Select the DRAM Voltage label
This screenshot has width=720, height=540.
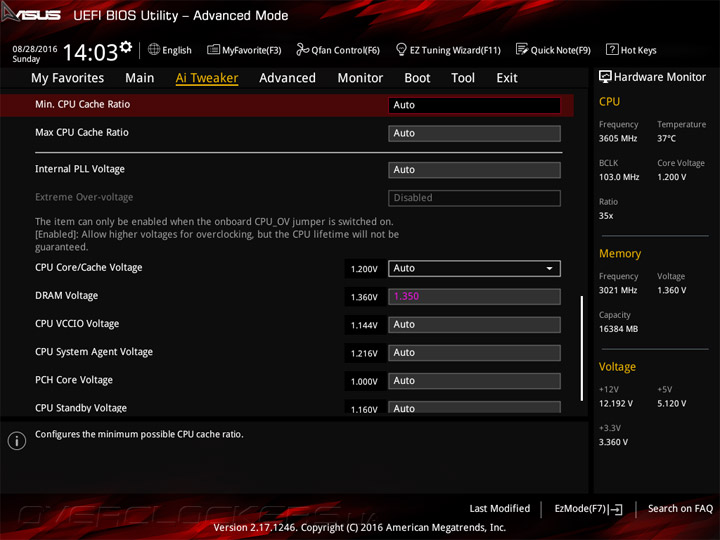(x=67, y=295)
